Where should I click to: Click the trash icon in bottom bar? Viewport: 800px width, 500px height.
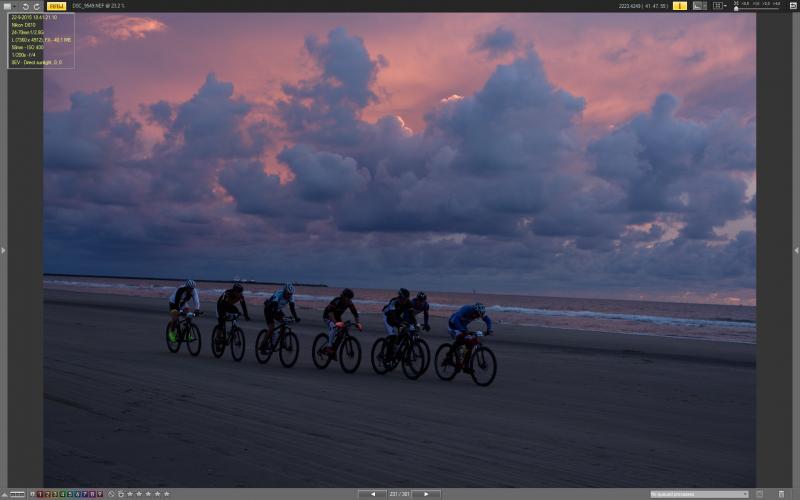click(781, 494)
